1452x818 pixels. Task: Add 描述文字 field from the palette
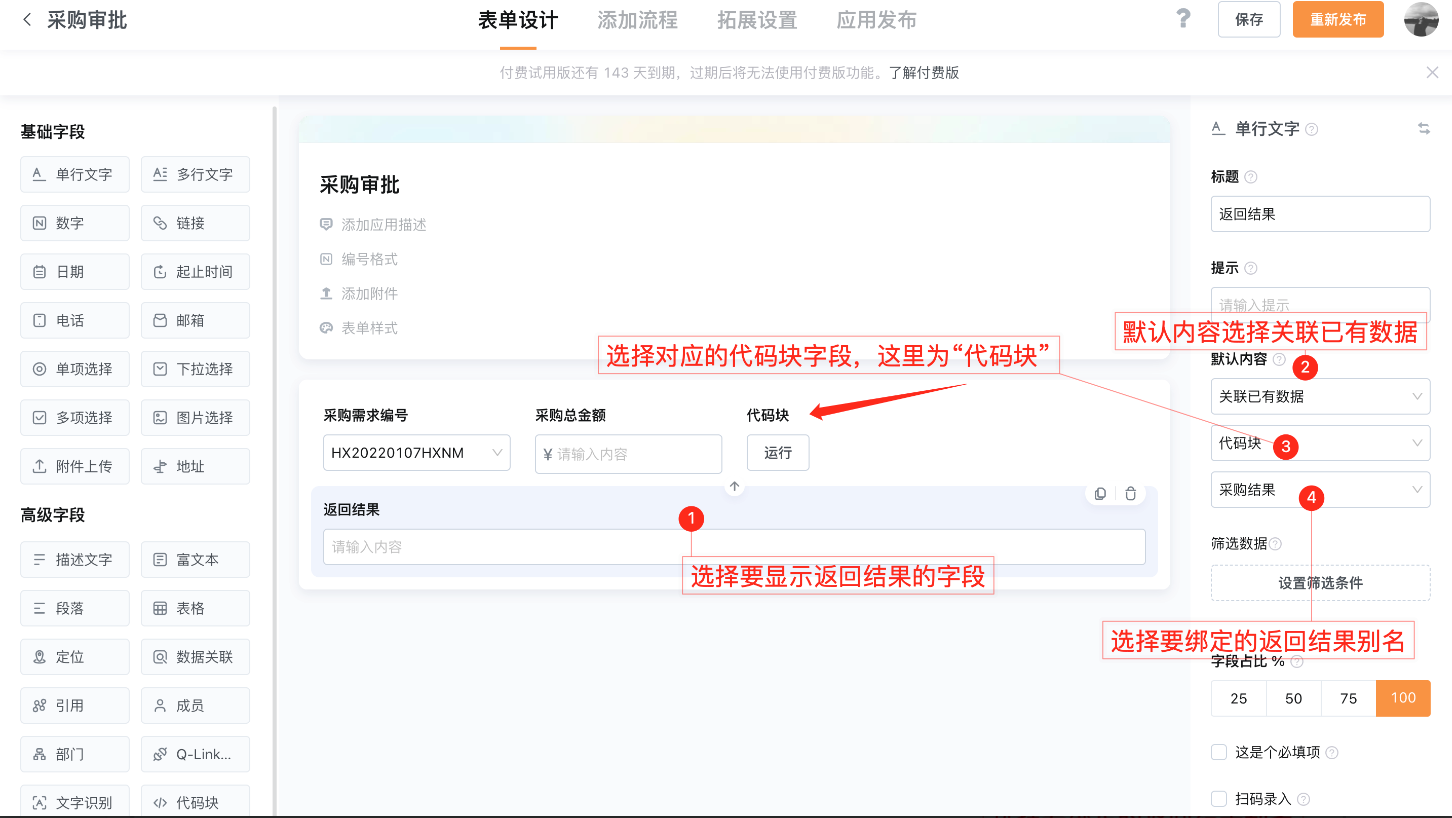pyautogui.click(x=75, y=560)
